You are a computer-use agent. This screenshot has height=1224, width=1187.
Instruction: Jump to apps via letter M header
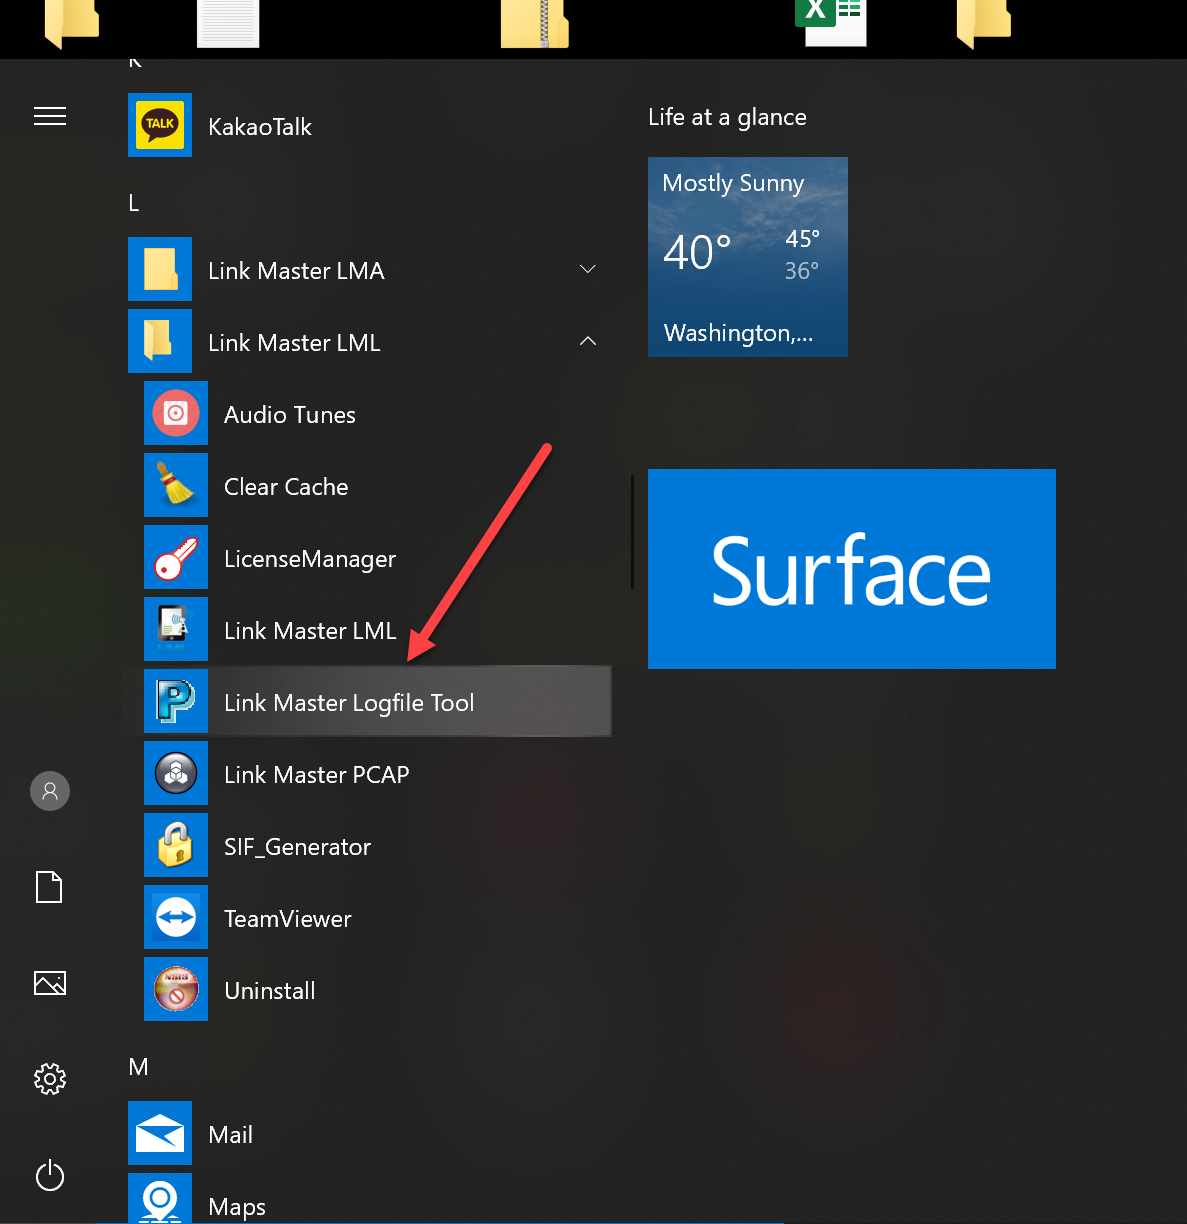[x=139, y=1067]
